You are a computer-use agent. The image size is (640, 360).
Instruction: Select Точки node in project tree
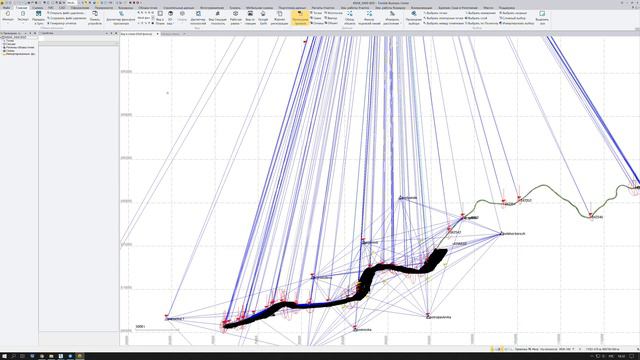[x=9, y=41]
